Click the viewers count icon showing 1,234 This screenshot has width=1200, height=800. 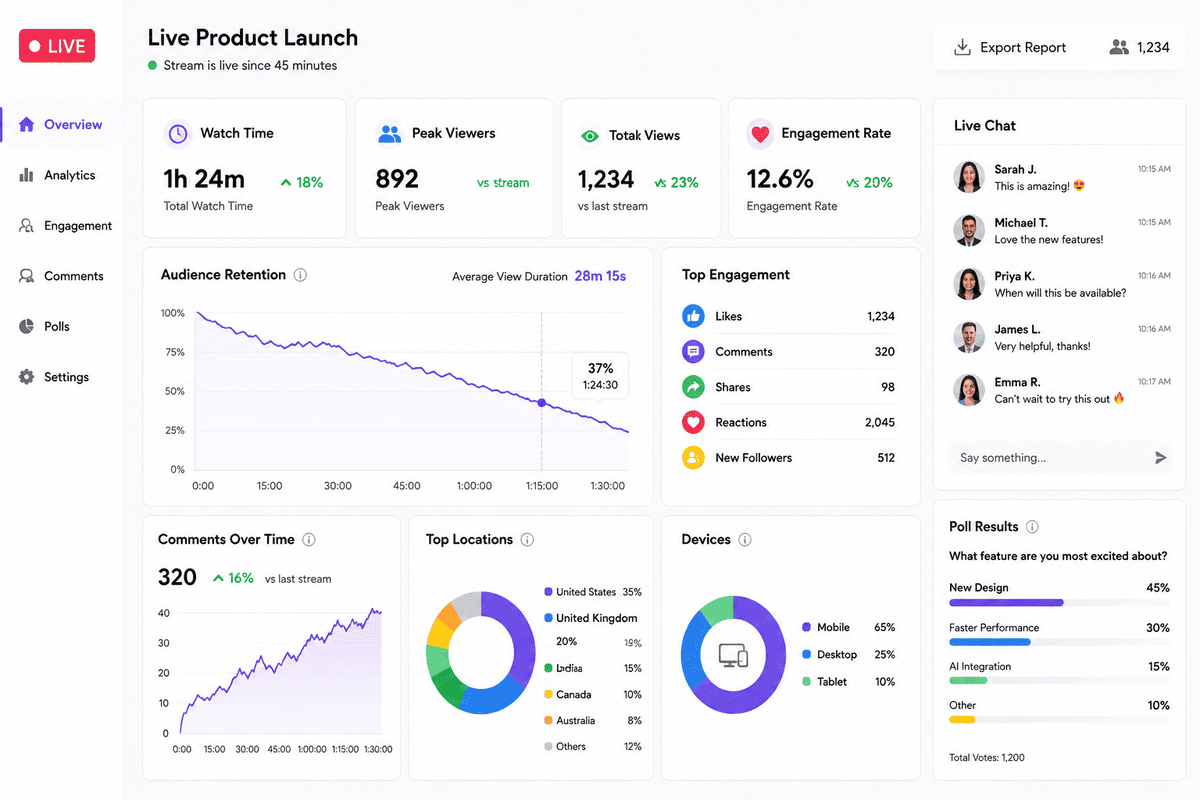pyautogui.click(x=1119, y=47)
